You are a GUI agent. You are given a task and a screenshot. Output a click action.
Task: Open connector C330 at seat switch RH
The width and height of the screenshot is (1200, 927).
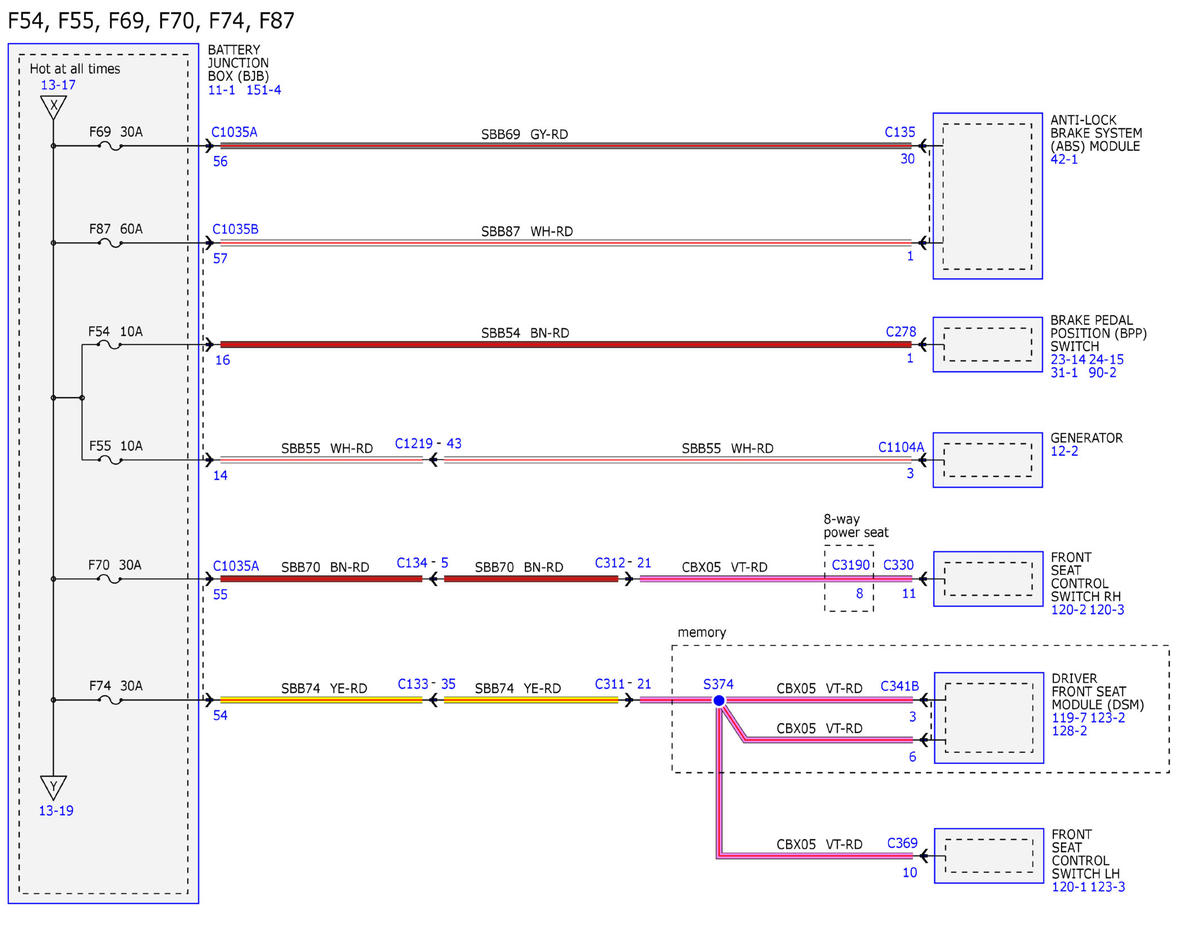898,565
